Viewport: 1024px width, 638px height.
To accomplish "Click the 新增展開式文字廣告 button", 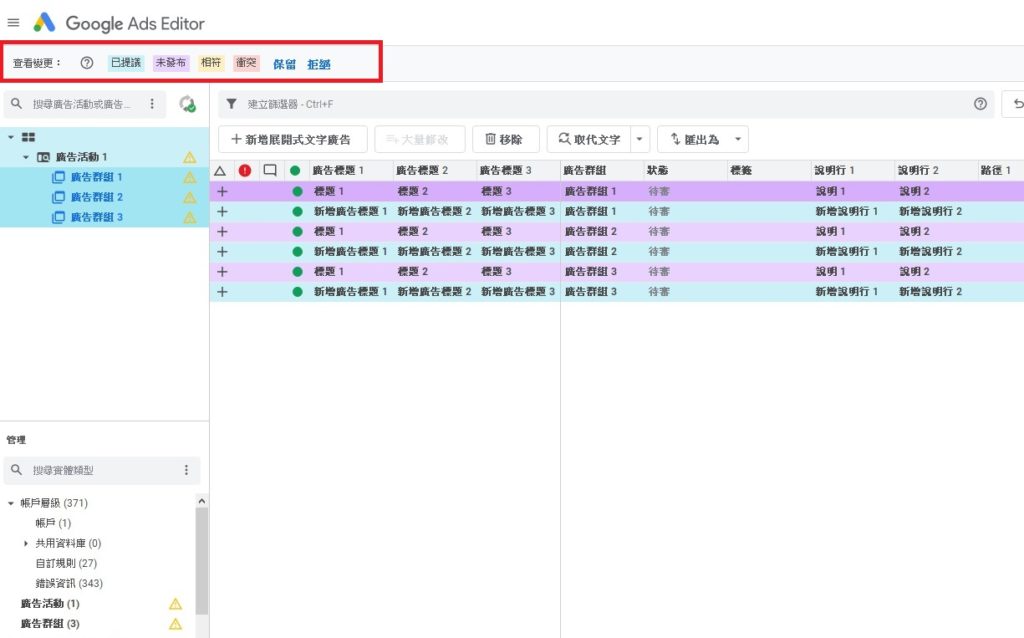I will (292, 139).
